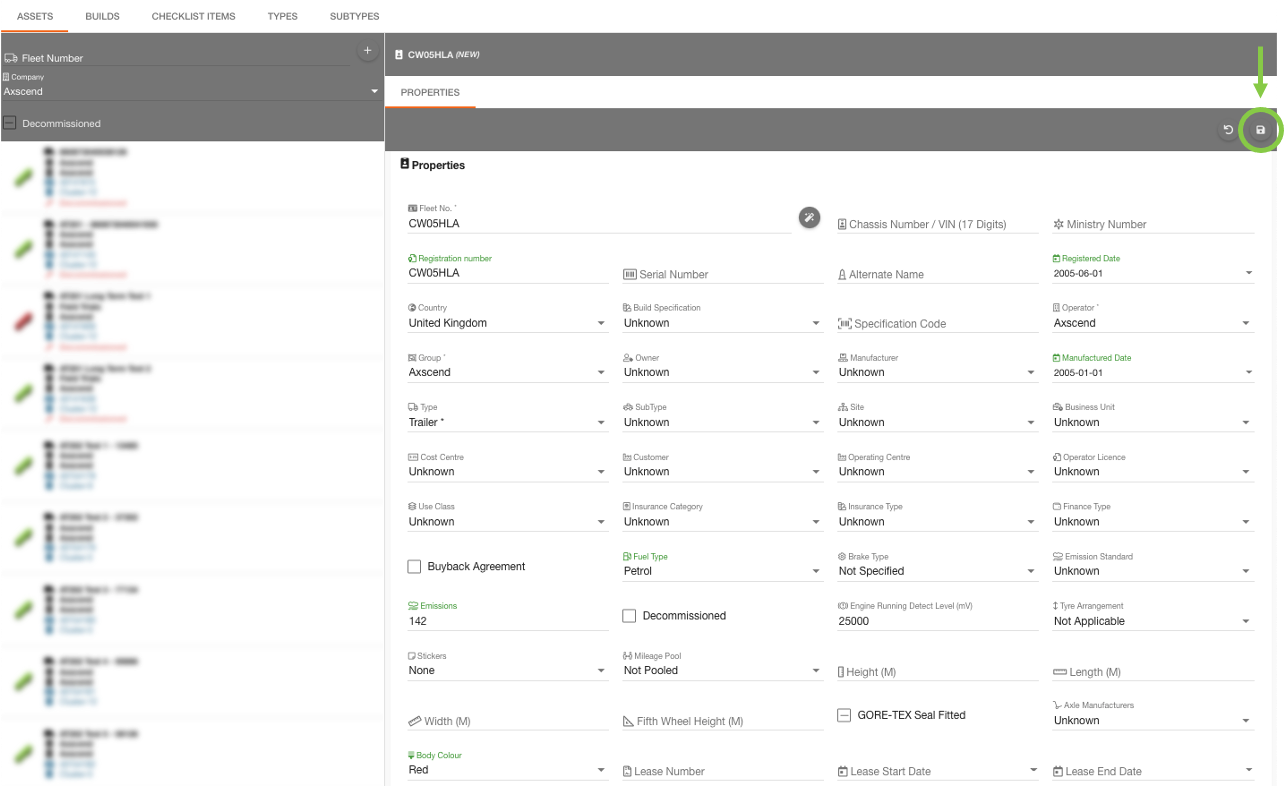Switch to the Builds tab
The image size is (1287, 792).
pos(102,17)
